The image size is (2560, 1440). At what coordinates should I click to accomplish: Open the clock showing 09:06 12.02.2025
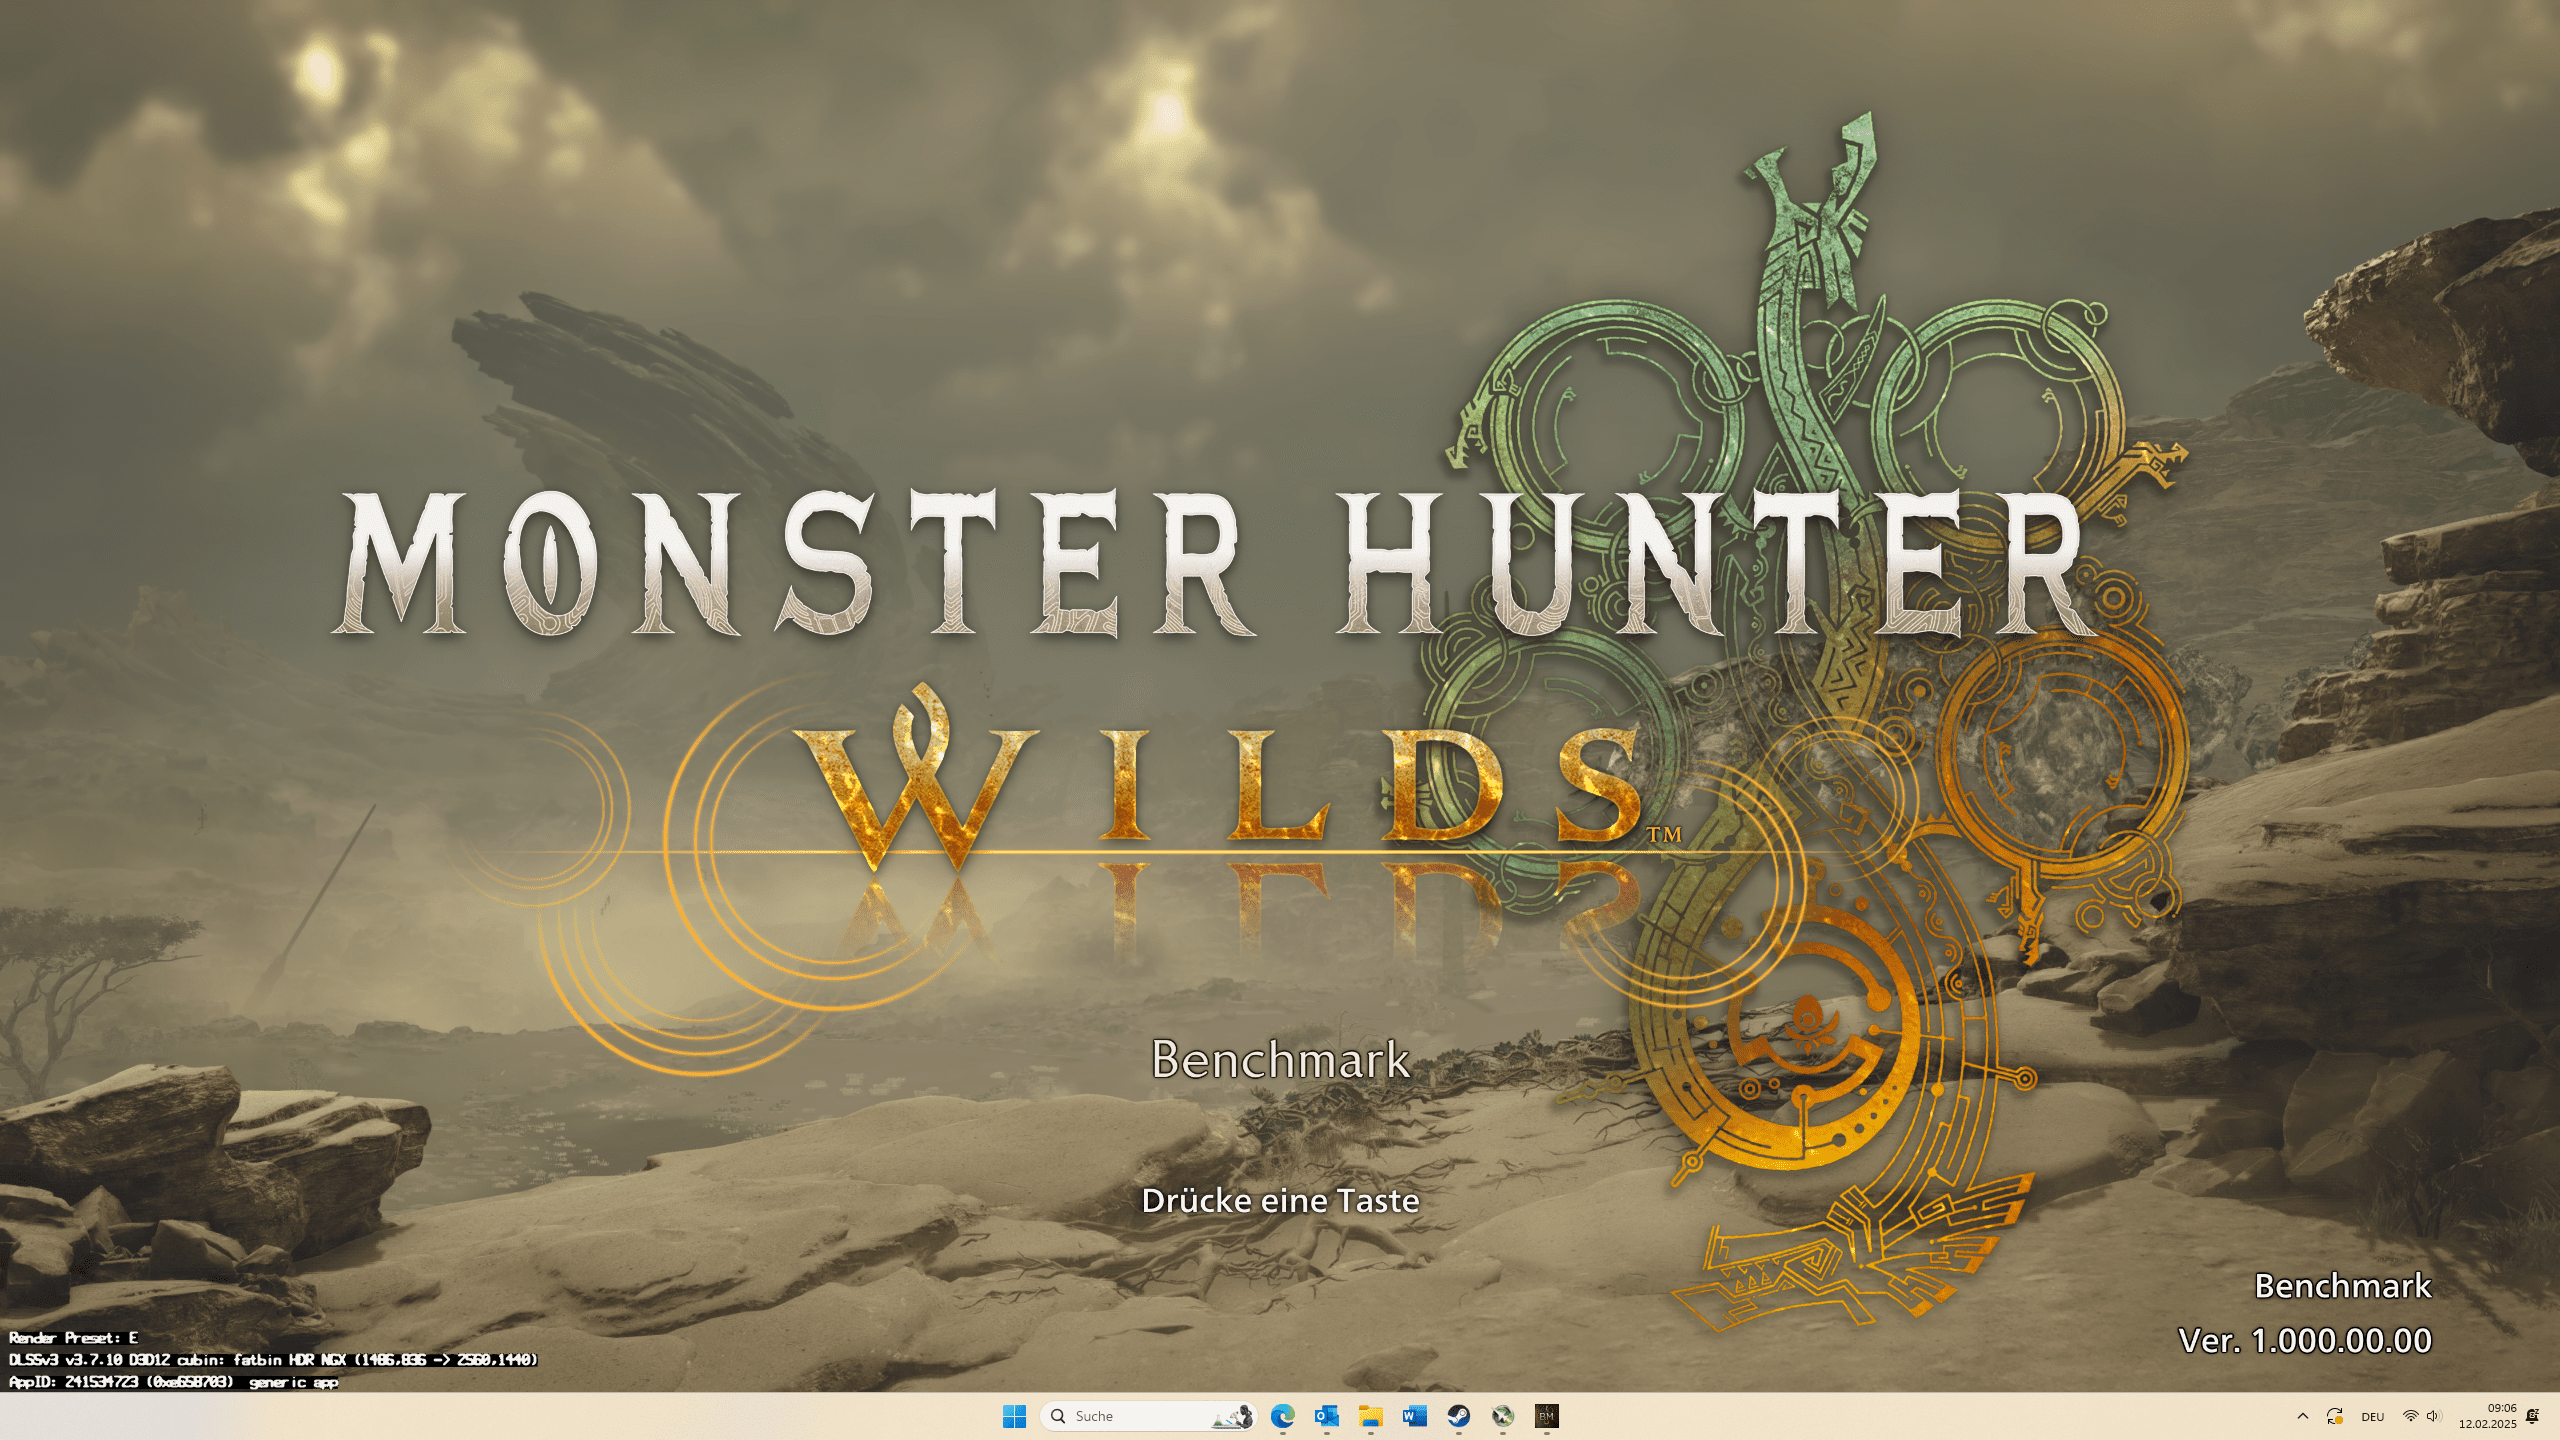tap(2488, 1416)
